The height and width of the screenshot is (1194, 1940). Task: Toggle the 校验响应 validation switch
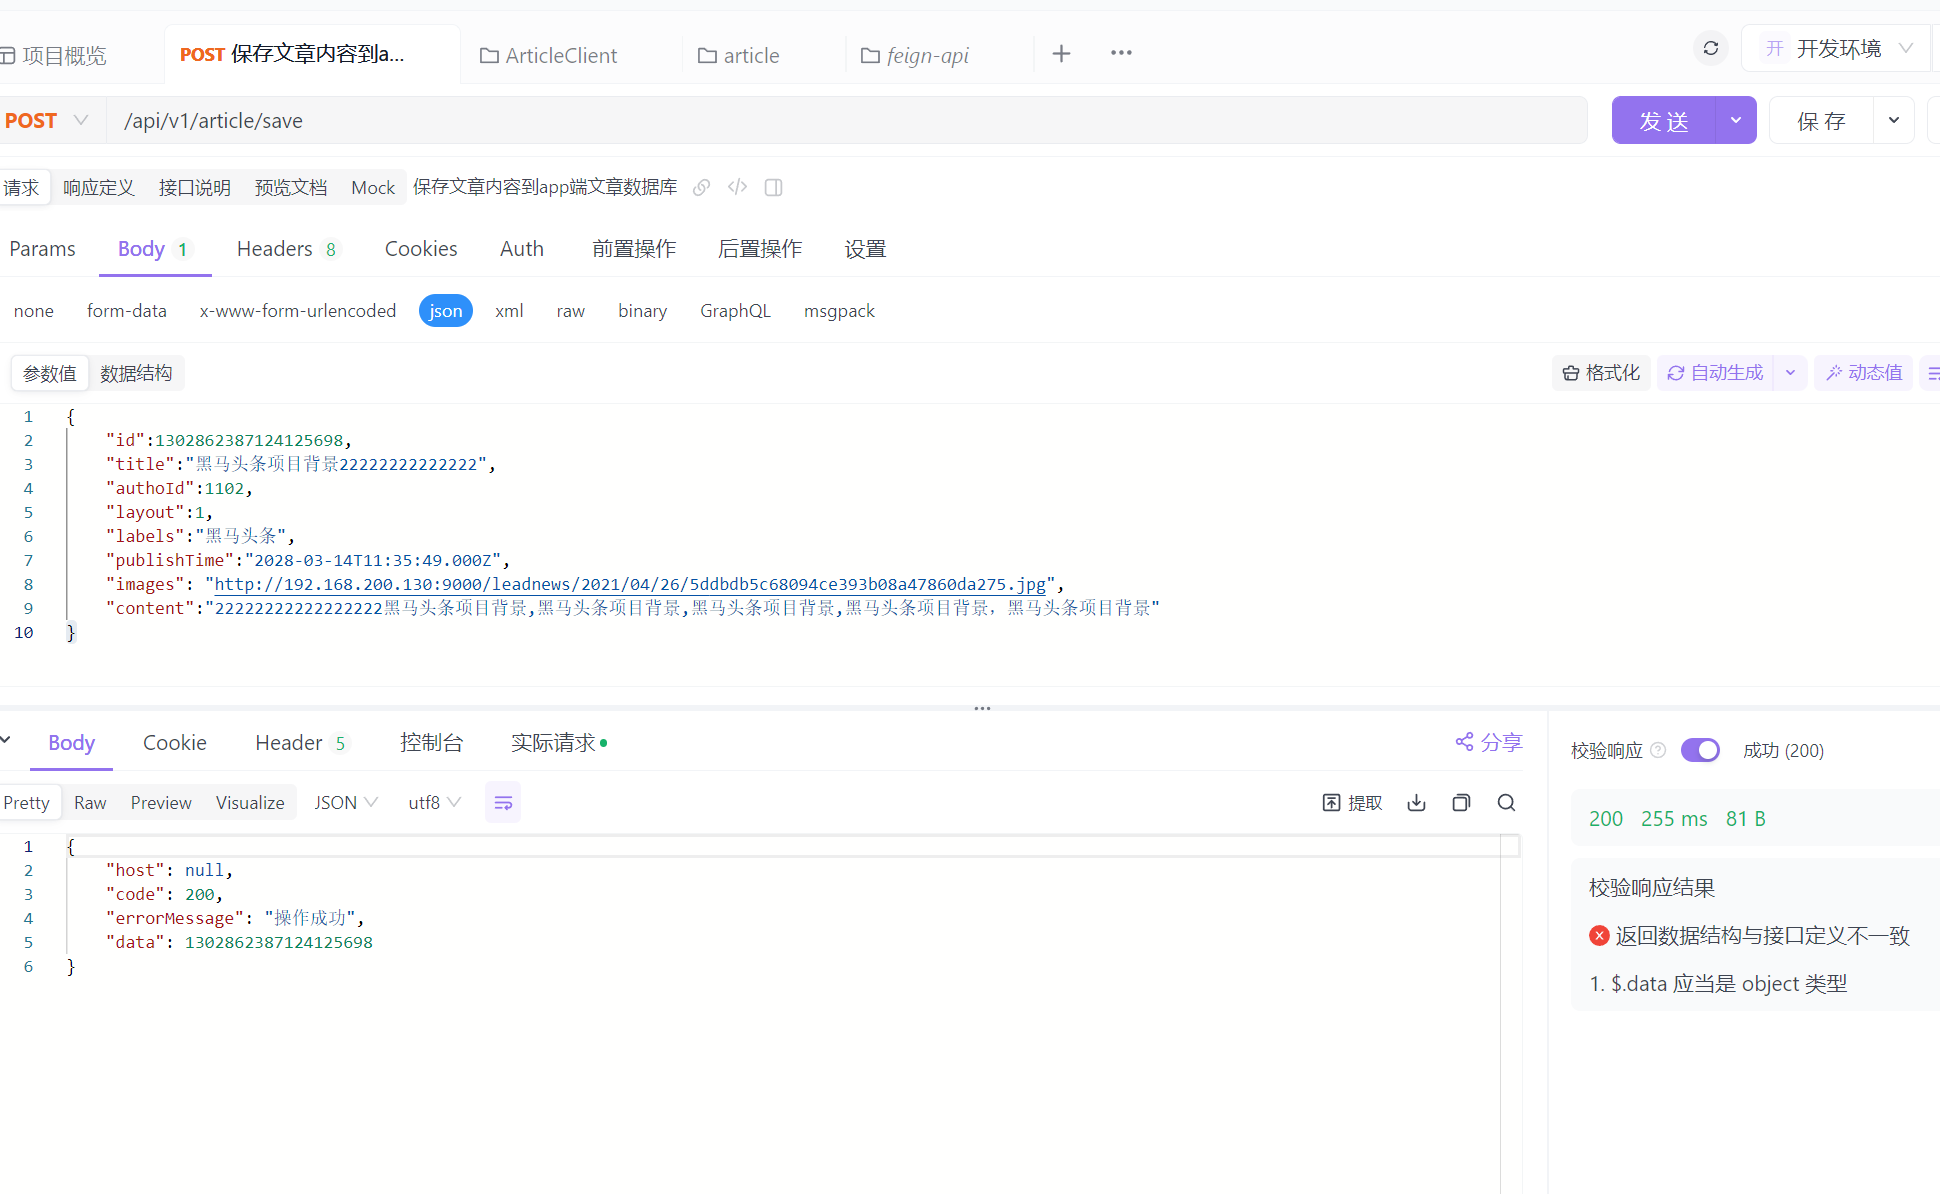point(1700,750)
